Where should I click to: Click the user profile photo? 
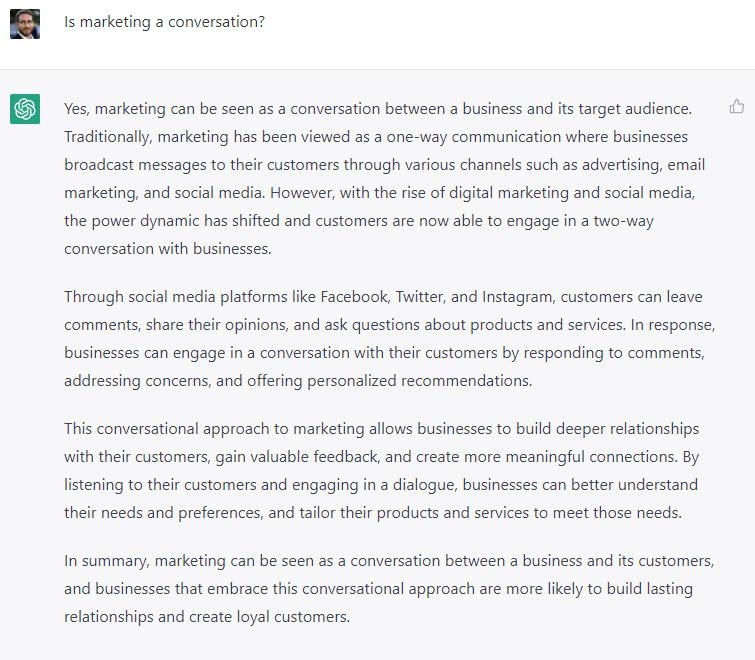point(25,24)
